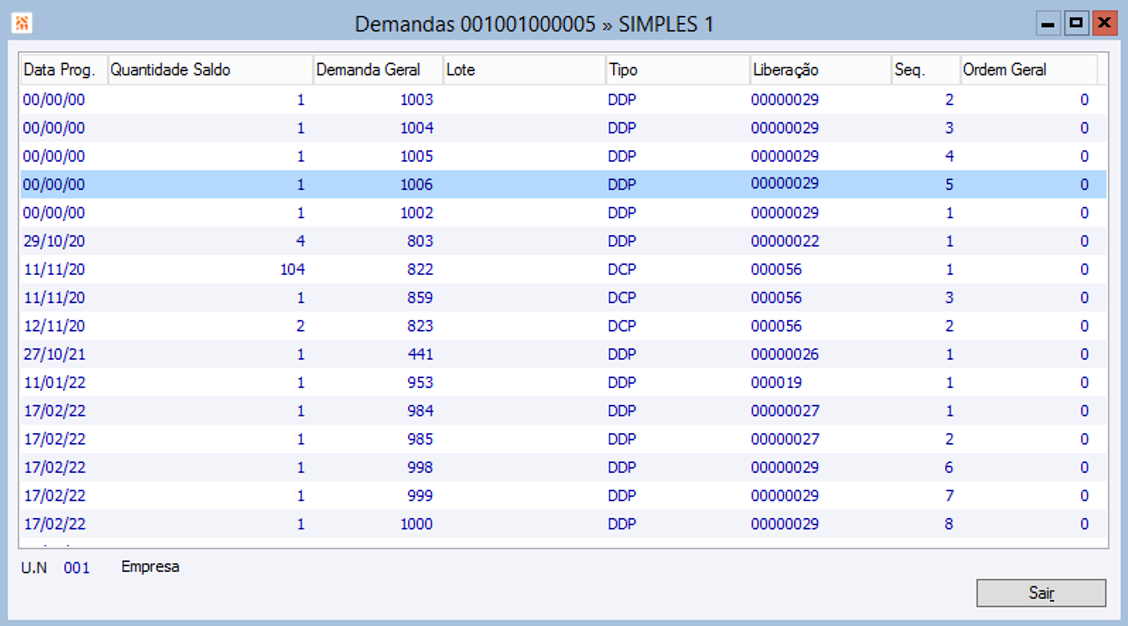Minimize the Demandas window
The image size is (1128, 626).
pos(1047,24)
